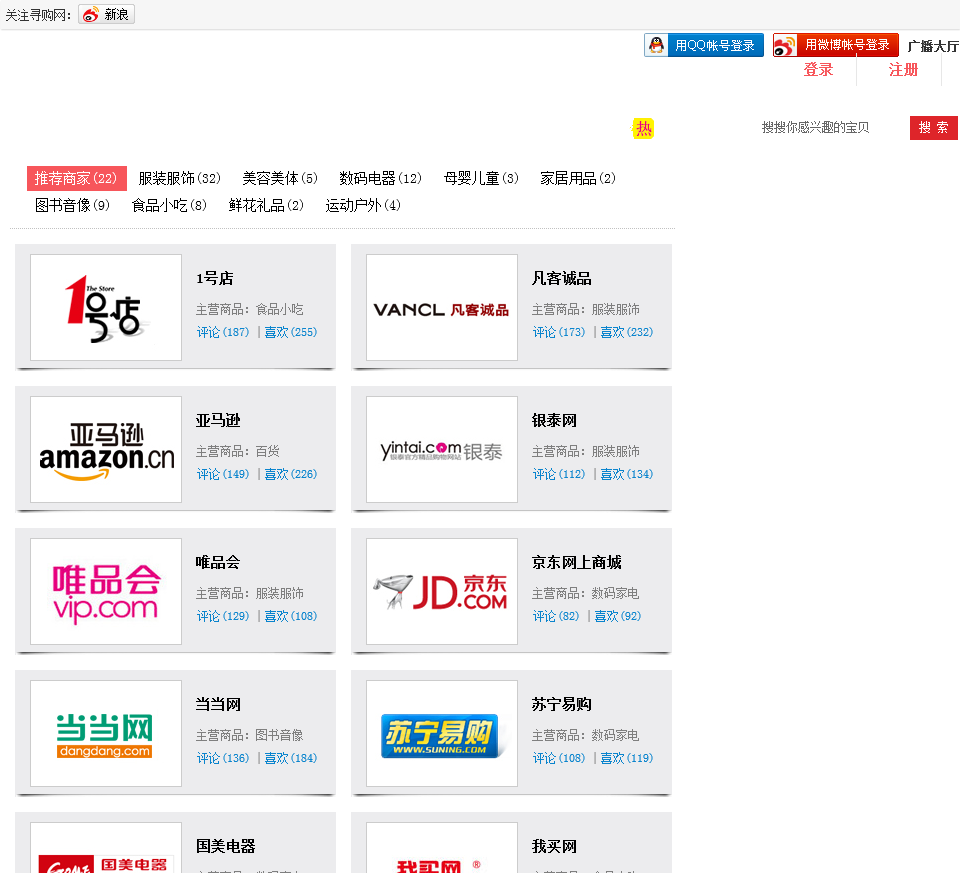Open the 1号店 logo thumbnail

(106, 307)
